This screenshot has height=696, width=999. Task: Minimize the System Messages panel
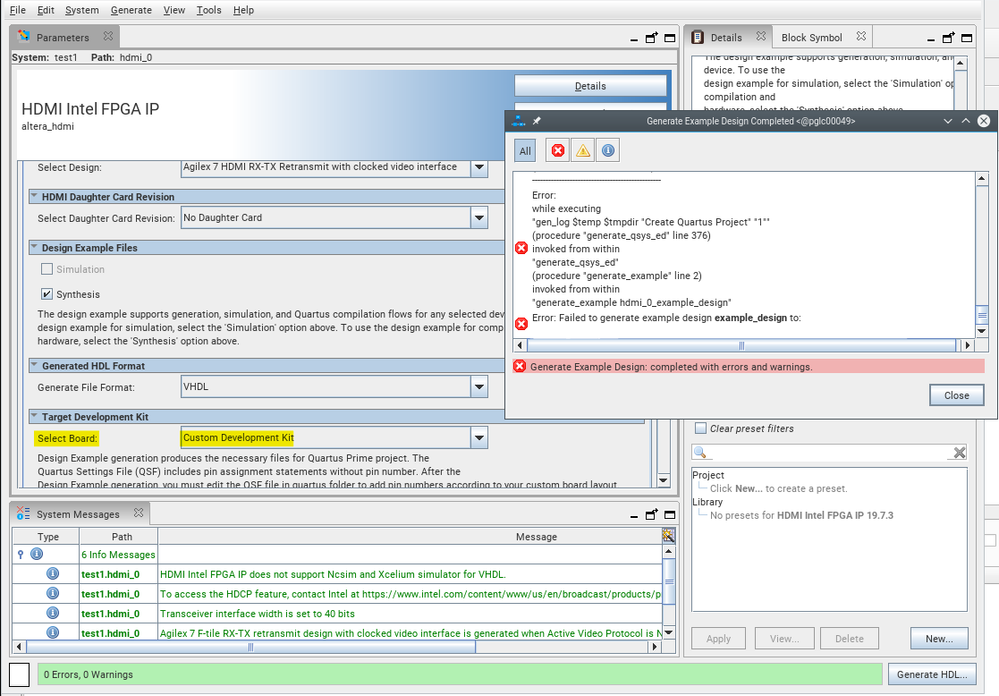pos(634,516)
